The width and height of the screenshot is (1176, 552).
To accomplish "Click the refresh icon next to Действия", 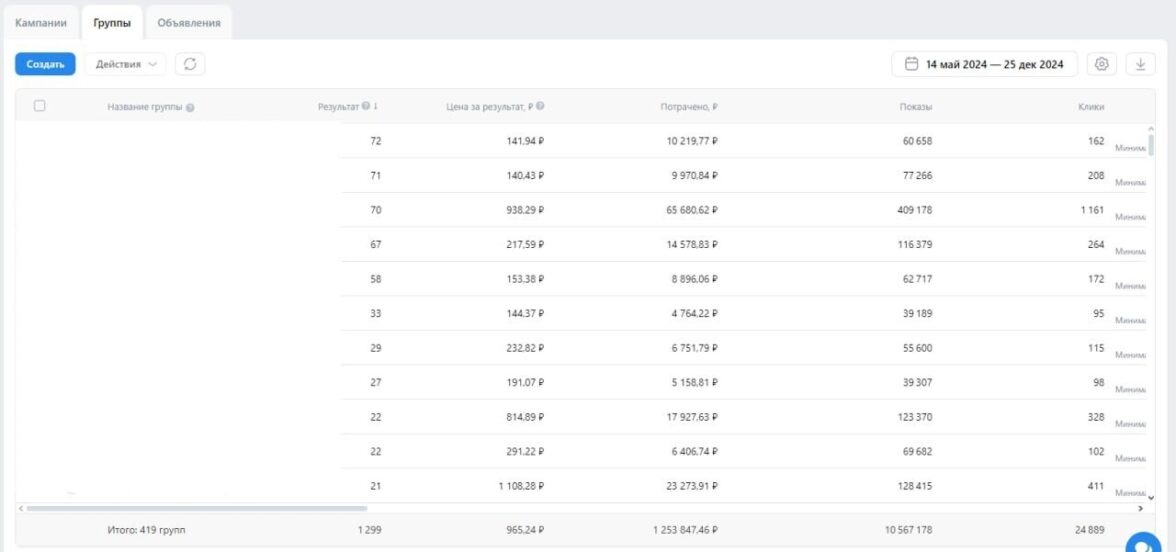I will pos(189,64).
